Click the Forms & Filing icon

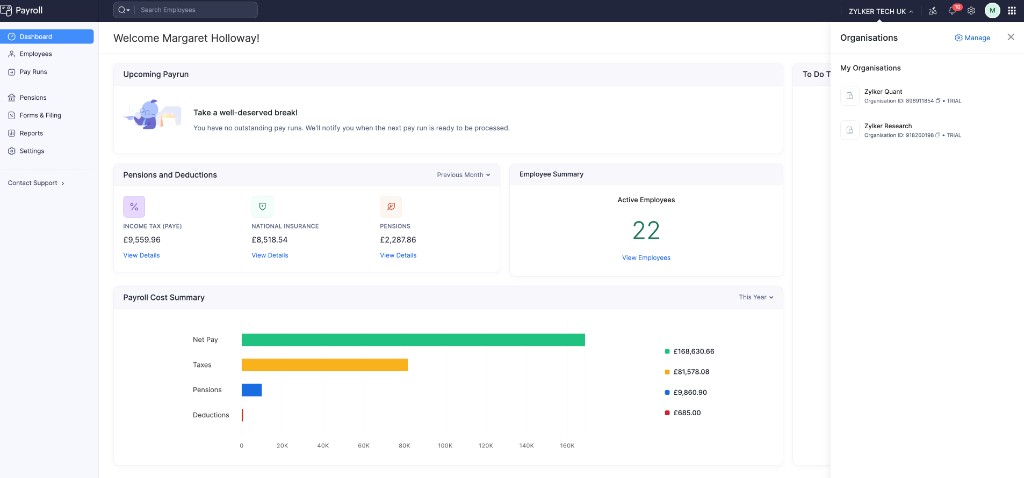coord(11,116)
